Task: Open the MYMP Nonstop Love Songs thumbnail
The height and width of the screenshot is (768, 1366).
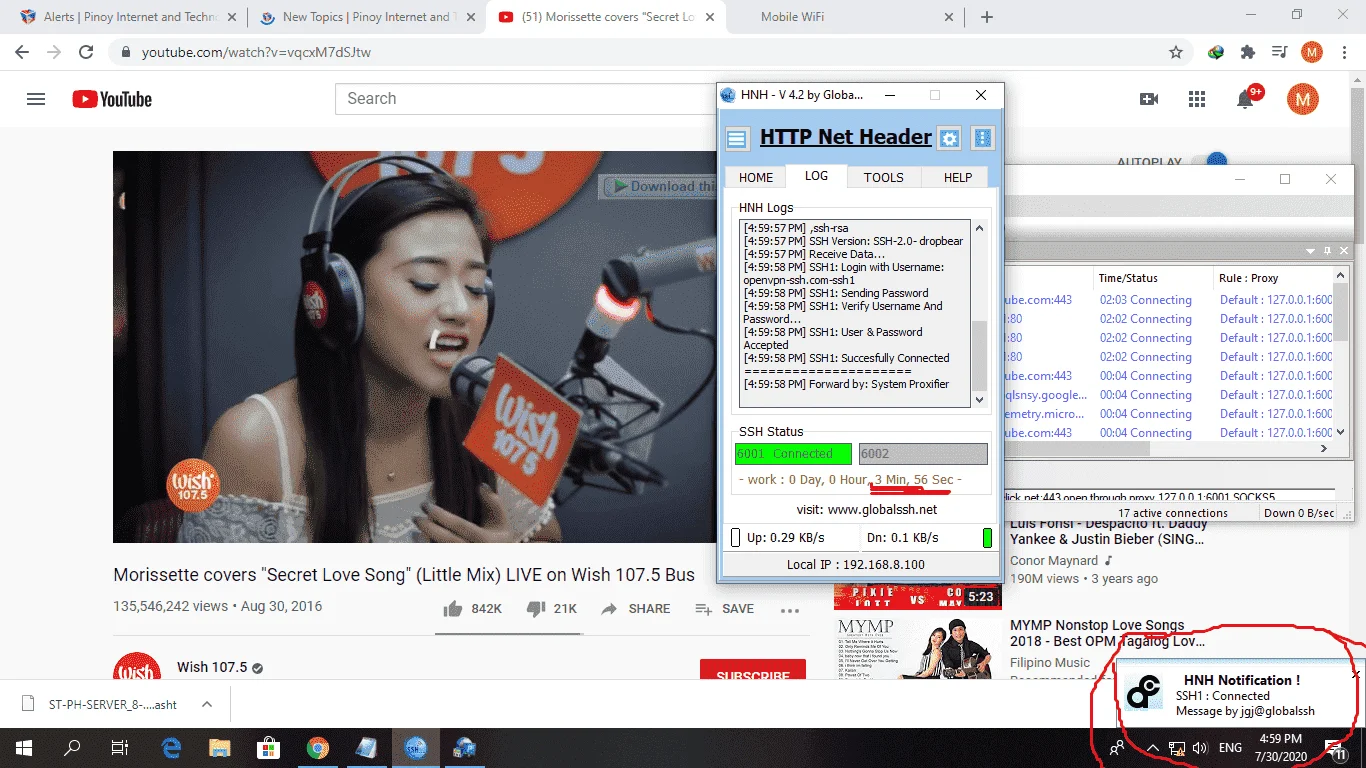Action: pos(918,648)
